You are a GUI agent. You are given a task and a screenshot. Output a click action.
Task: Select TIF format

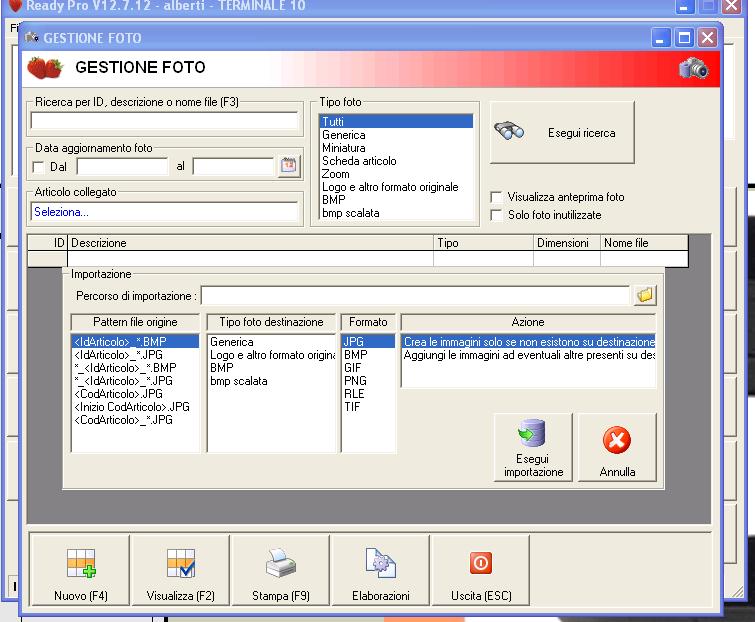pos(368,407)
